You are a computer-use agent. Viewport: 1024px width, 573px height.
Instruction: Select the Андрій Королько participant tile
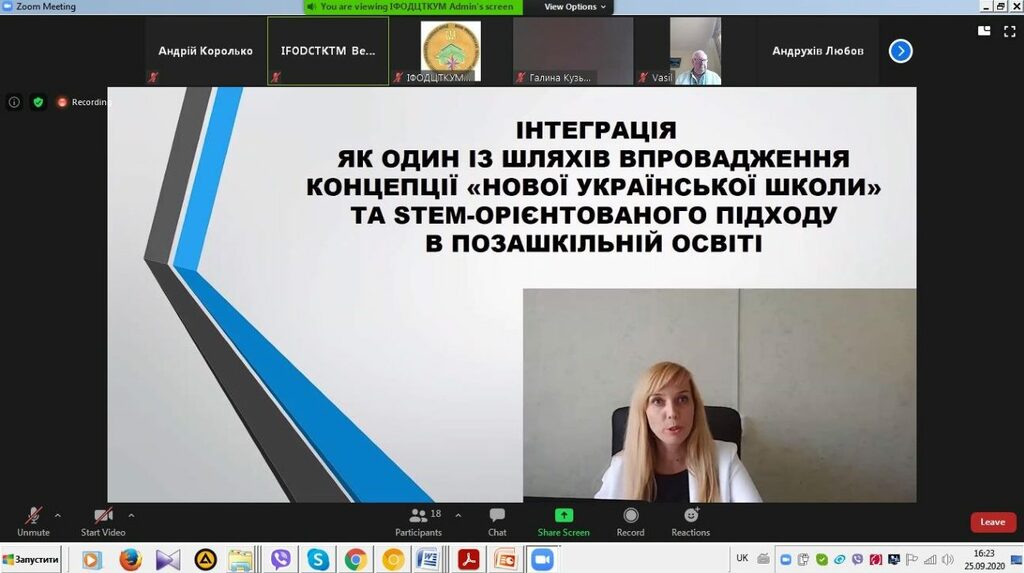coord(205,51)
